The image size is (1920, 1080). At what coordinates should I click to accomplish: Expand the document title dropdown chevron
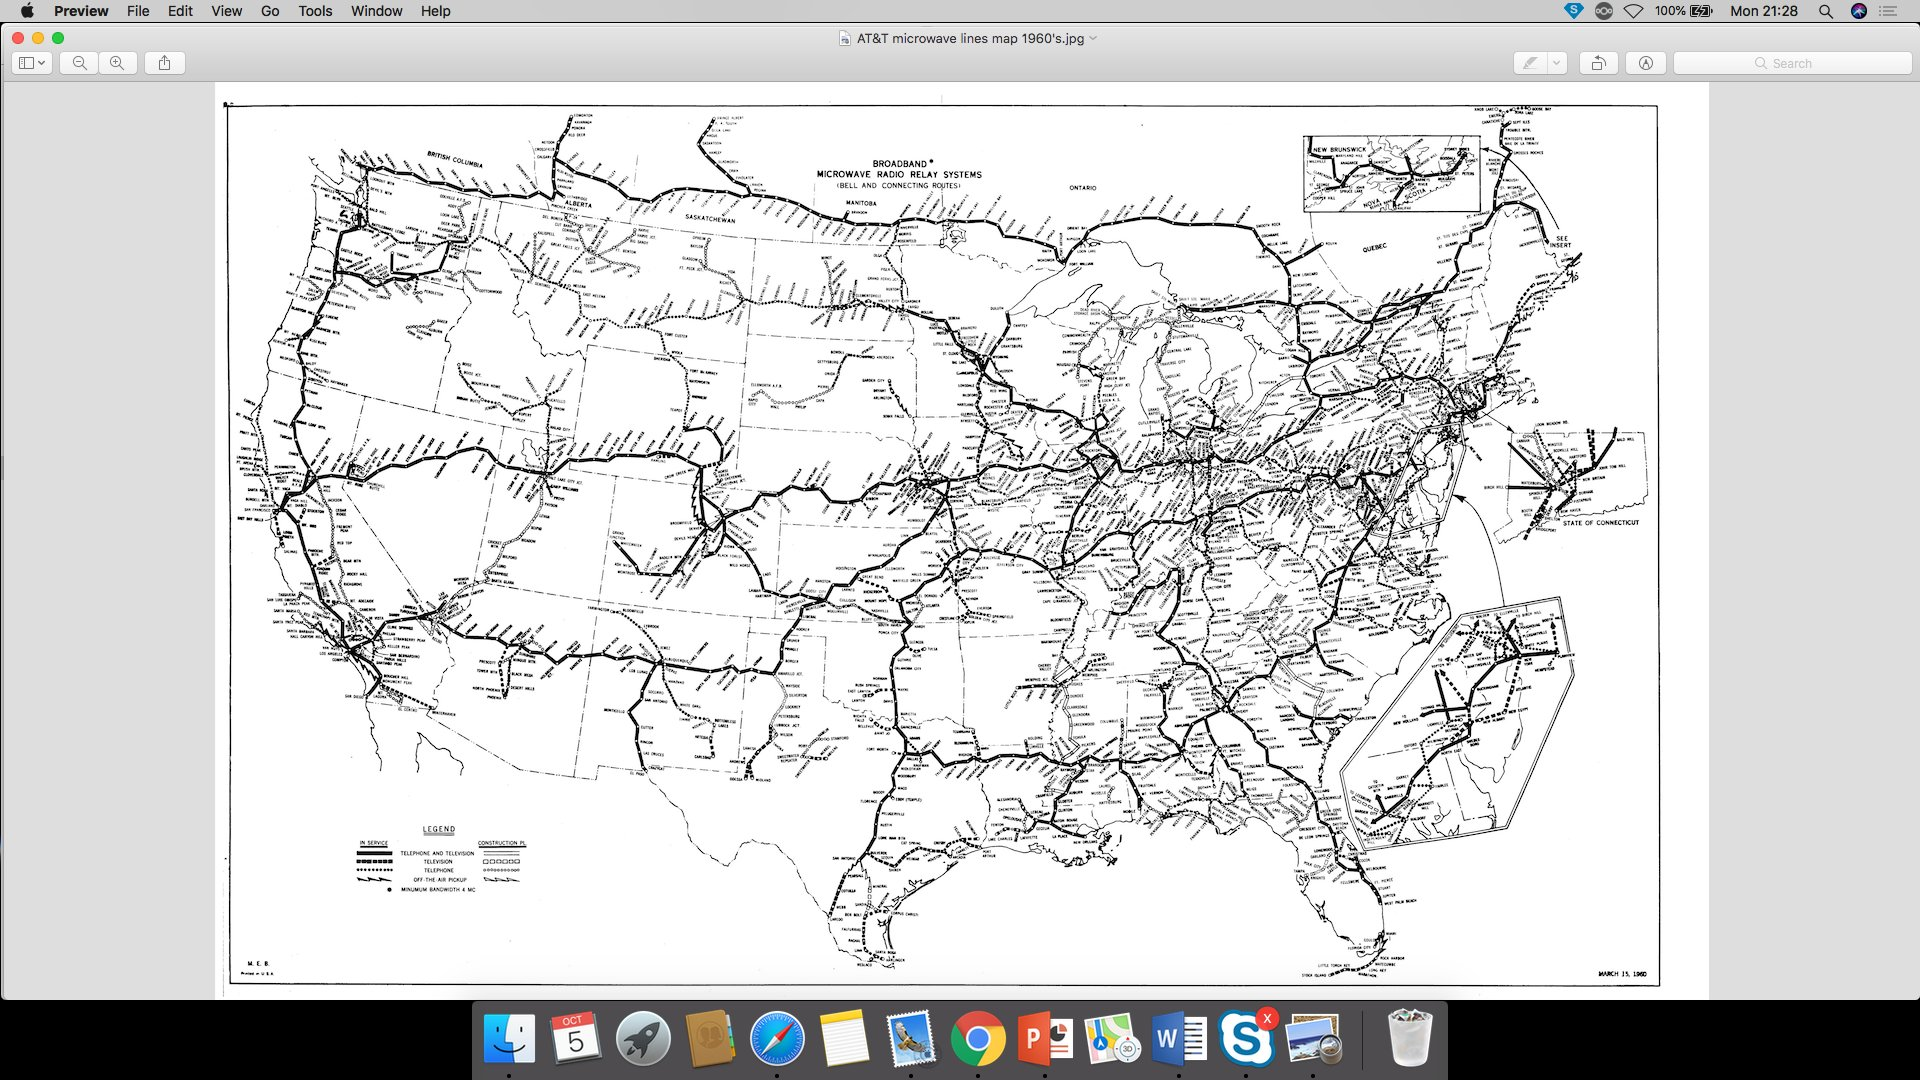pyautogui.click(x=1093, y=38)
